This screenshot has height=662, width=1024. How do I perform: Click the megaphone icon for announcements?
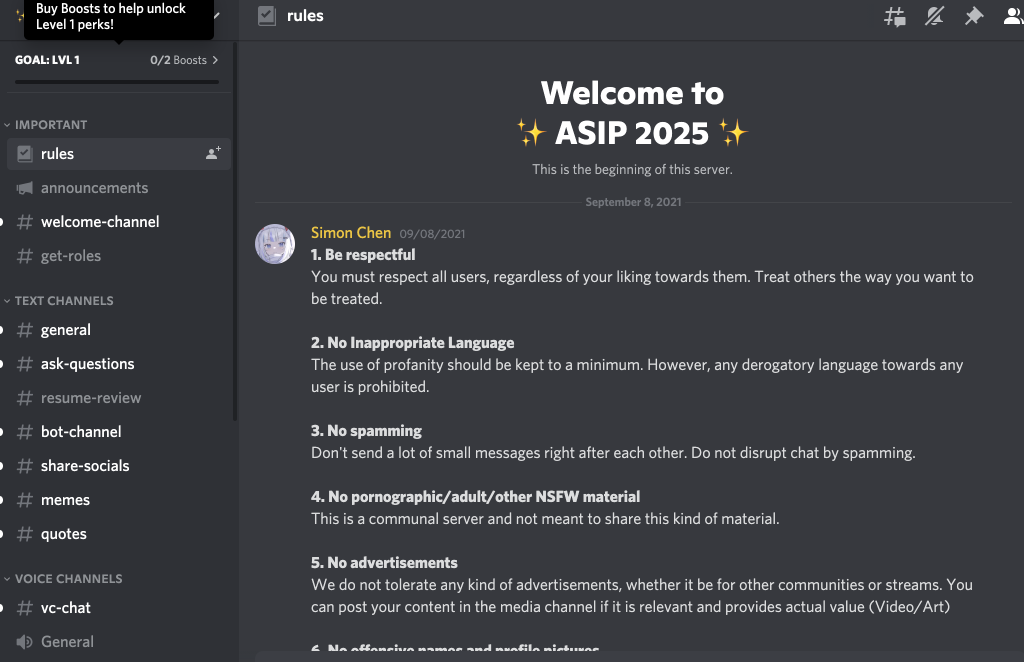pos(25,188)
